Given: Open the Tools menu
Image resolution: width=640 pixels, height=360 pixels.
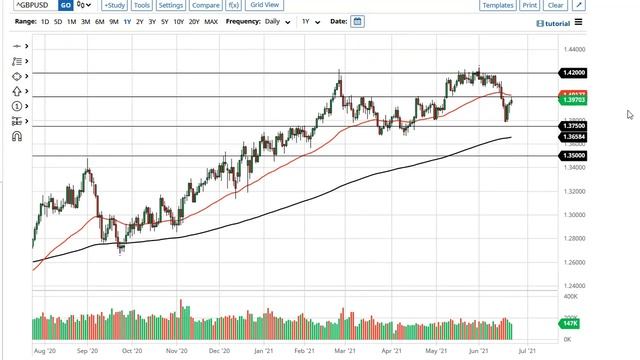Looking at the screenshot, I should 142,5.
